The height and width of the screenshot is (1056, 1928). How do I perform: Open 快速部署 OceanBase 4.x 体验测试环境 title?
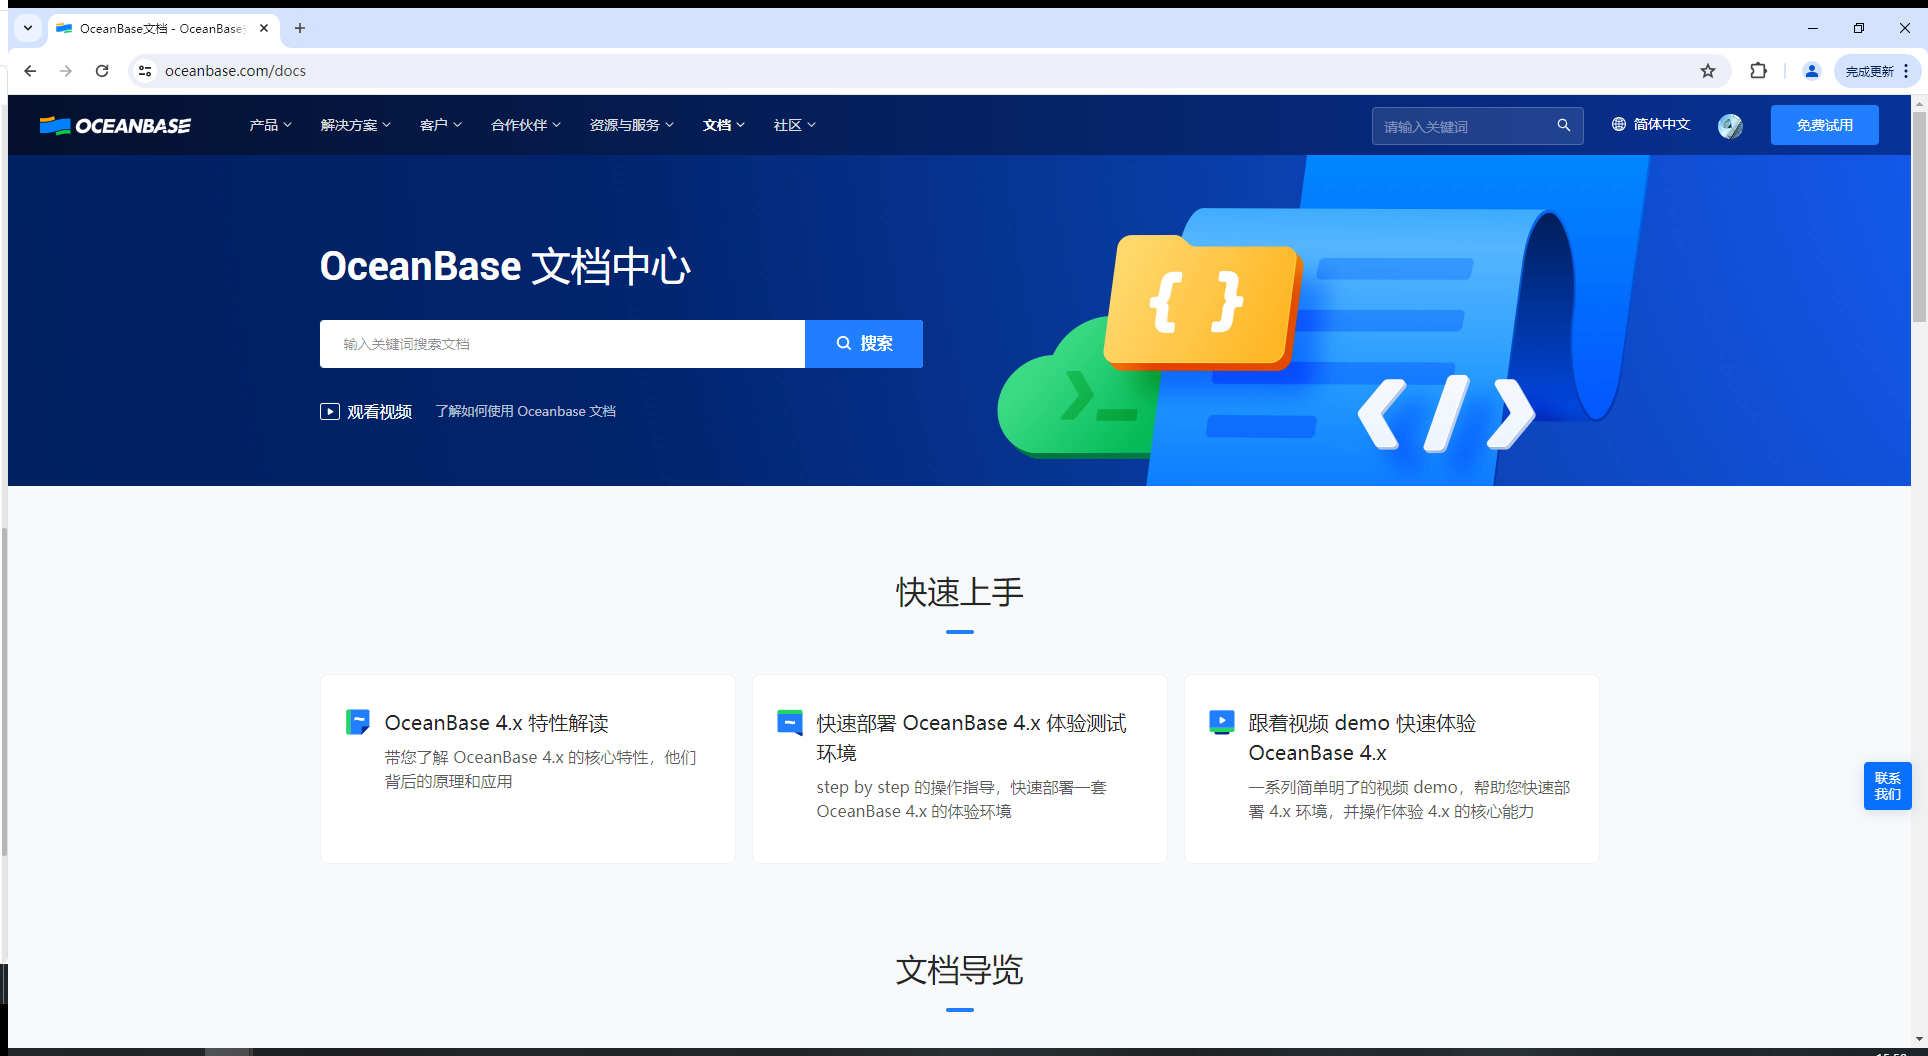pyautogui.click(x=971, y=738)
